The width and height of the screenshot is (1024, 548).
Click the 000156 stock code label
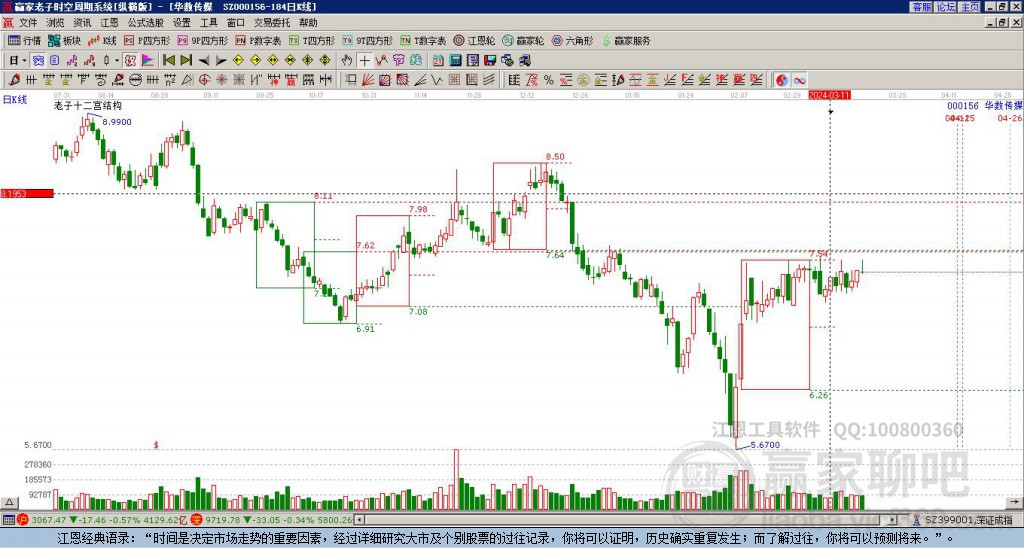pos(963,105)
